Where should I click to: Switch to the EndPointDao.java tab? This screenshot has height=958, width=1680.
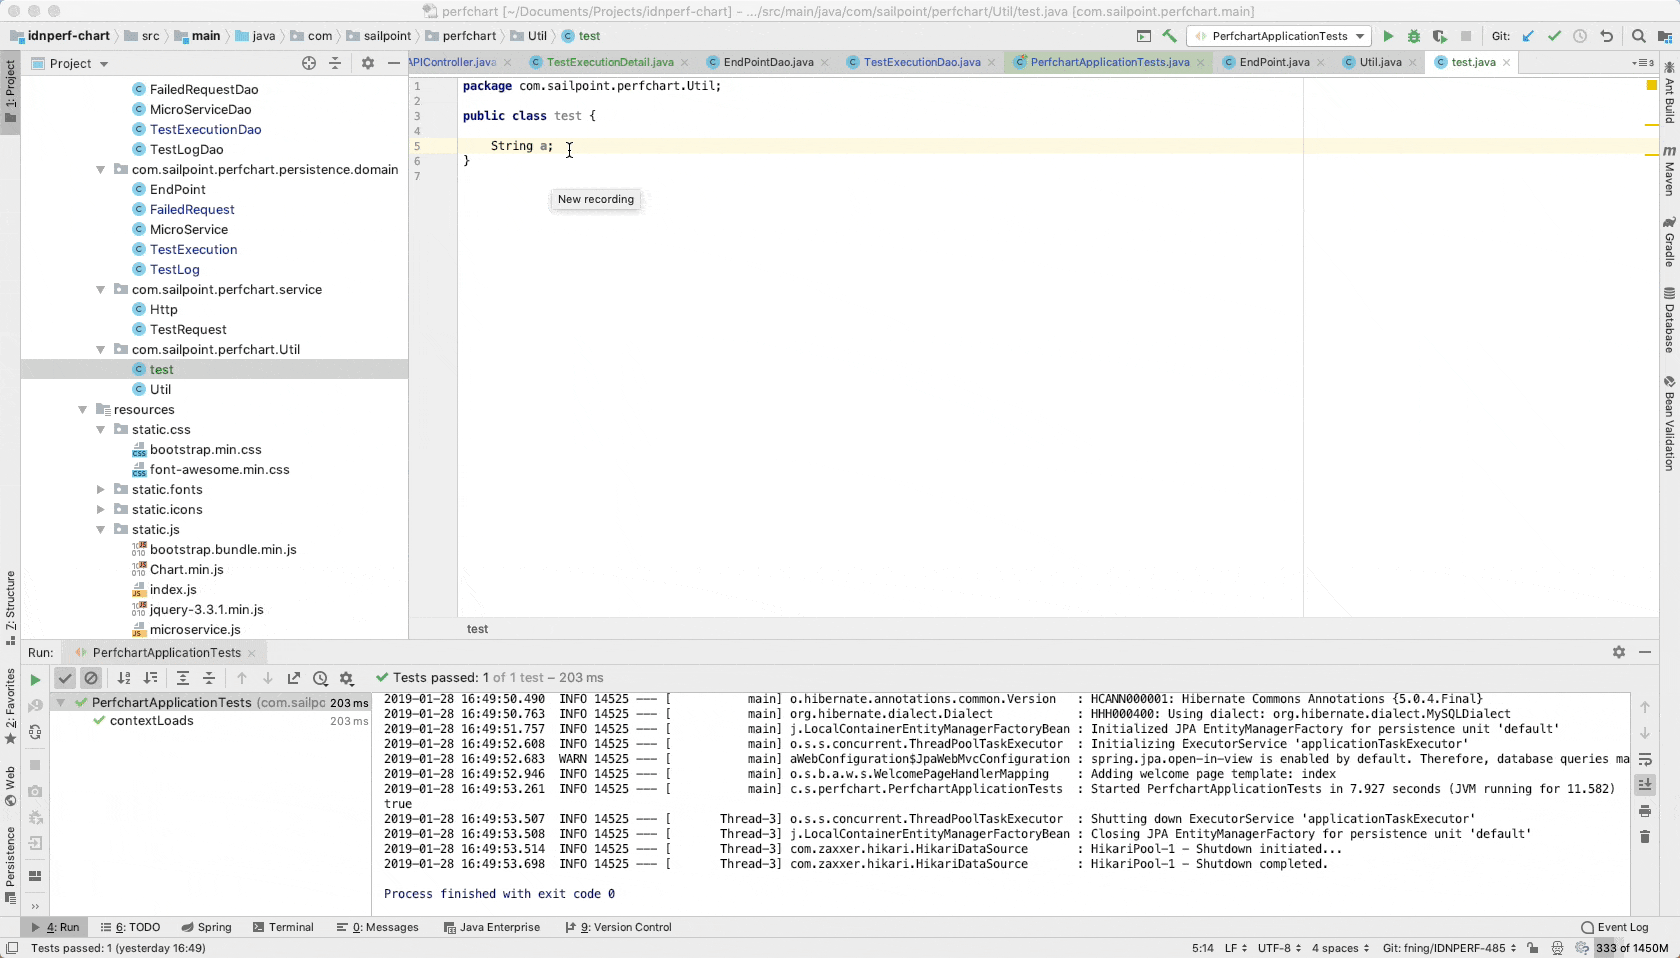tap(768, 62)
